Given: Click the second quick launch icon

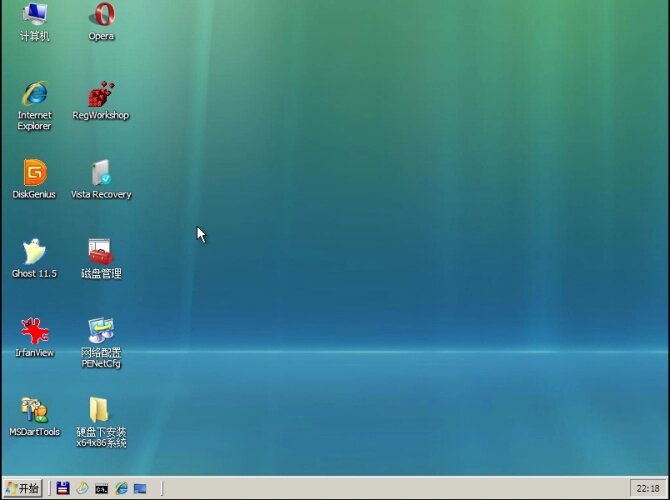Looking at the screenshot, I should (82, 488).
